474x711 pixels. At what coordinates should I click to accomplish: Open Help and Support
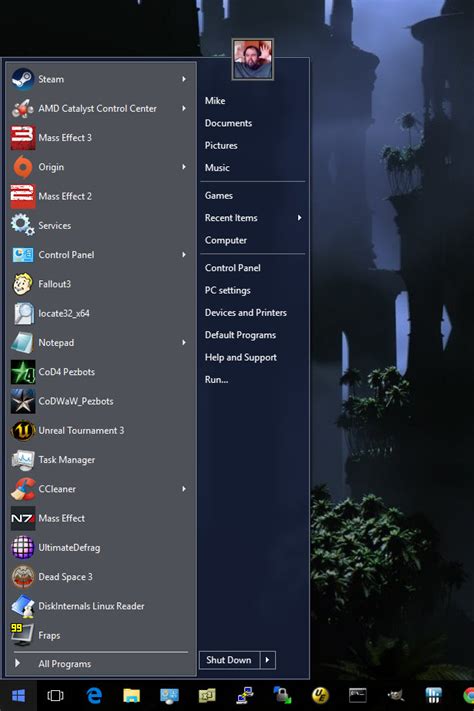click(240, 357)
